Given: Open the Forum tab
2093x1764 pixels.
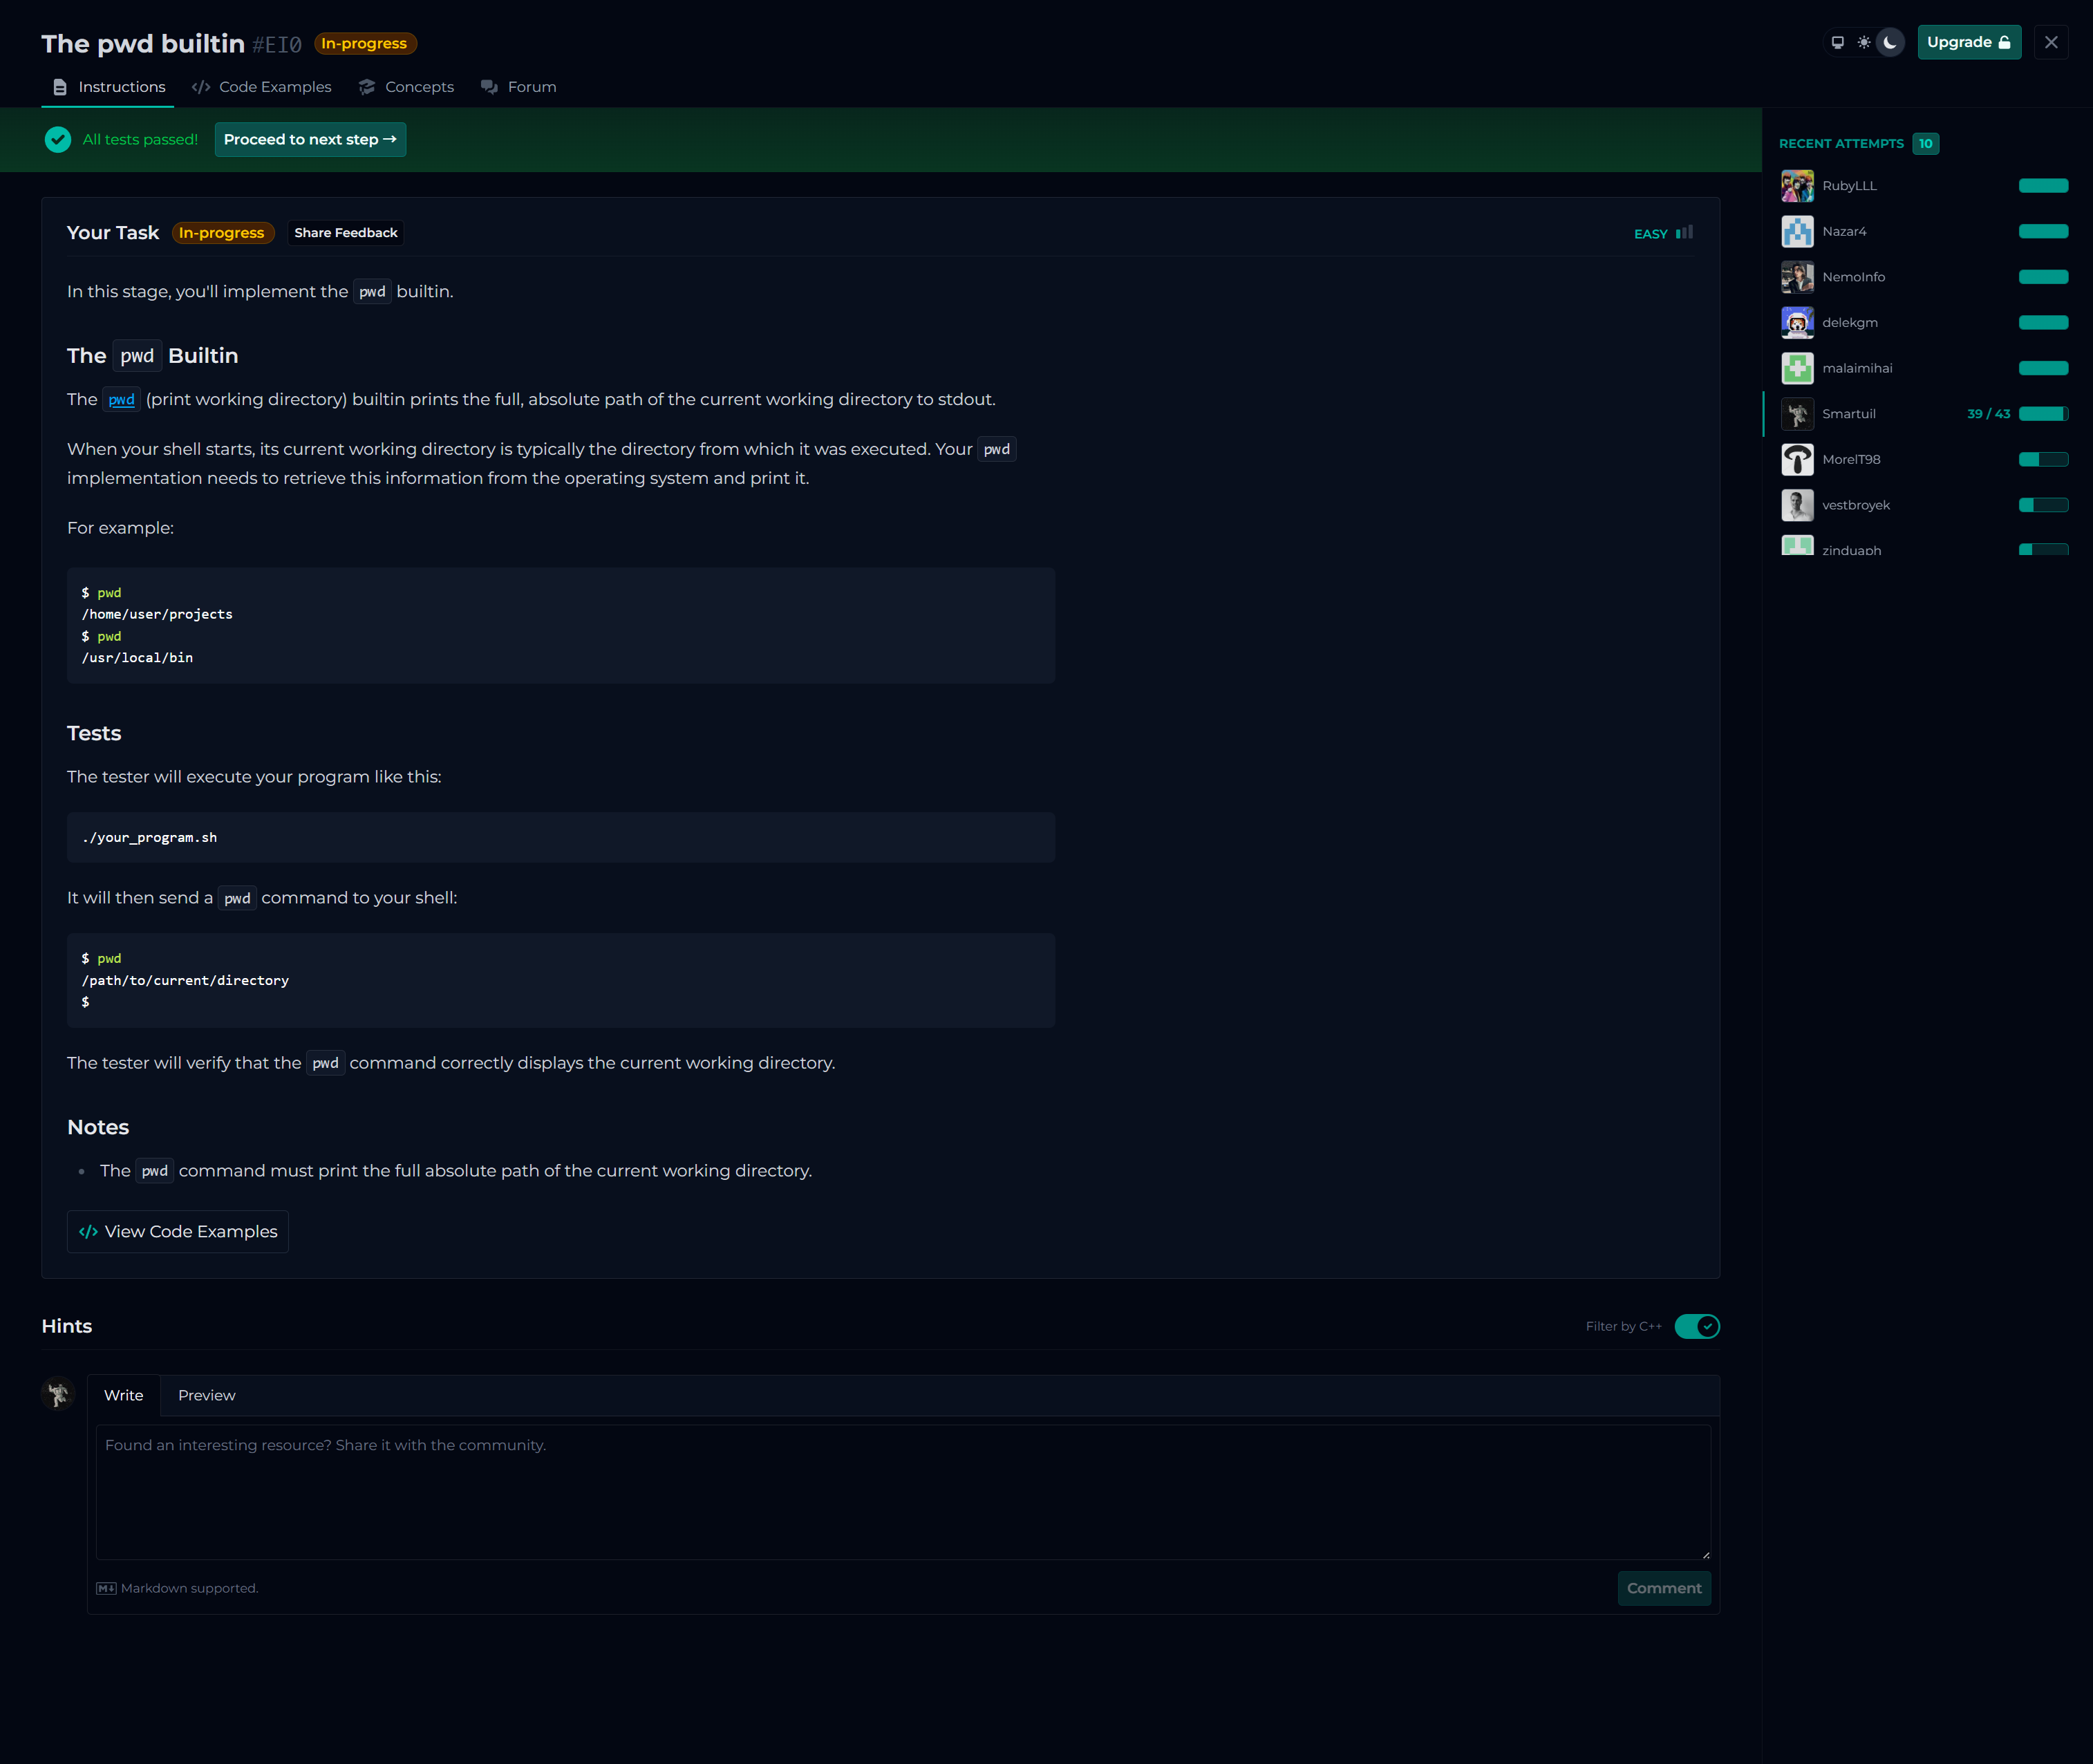Looking at the screenshot, I should 519,87.
